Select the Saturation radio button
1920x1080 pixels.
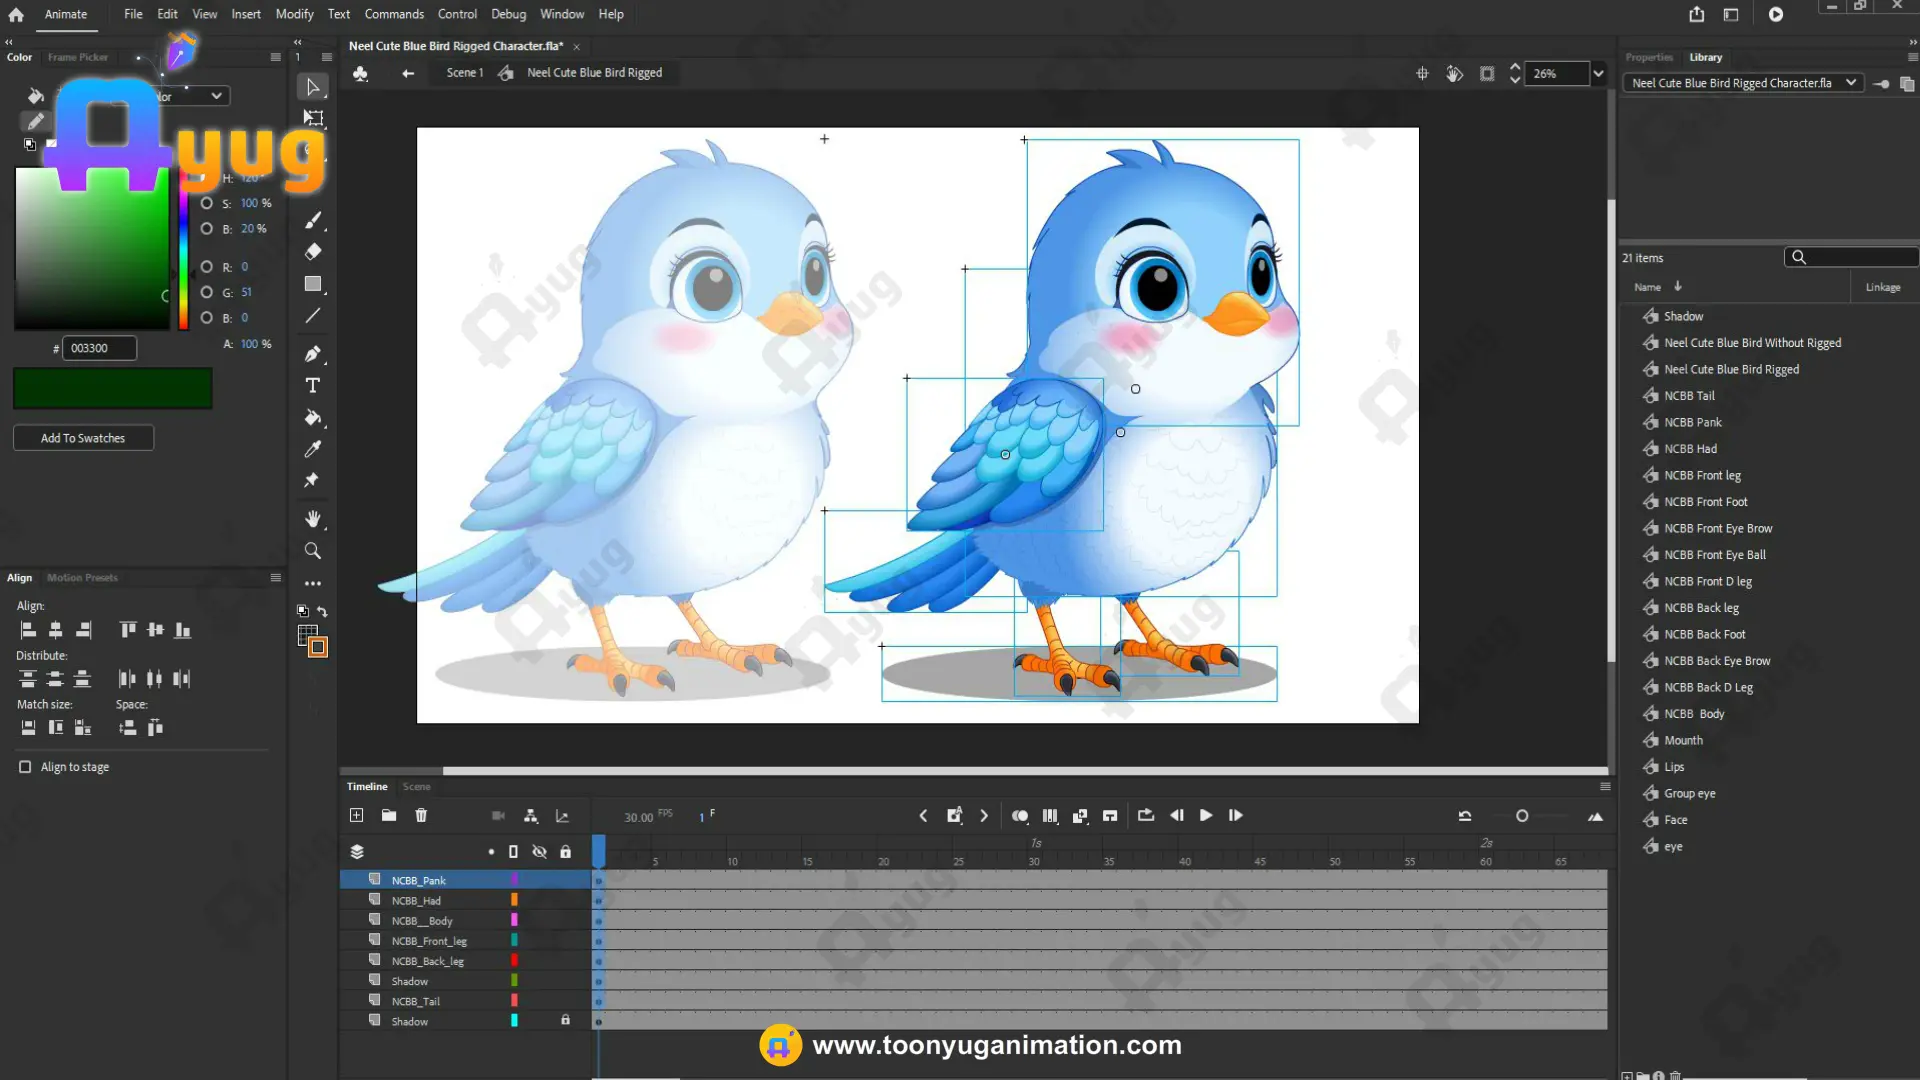tap(207, 203)
